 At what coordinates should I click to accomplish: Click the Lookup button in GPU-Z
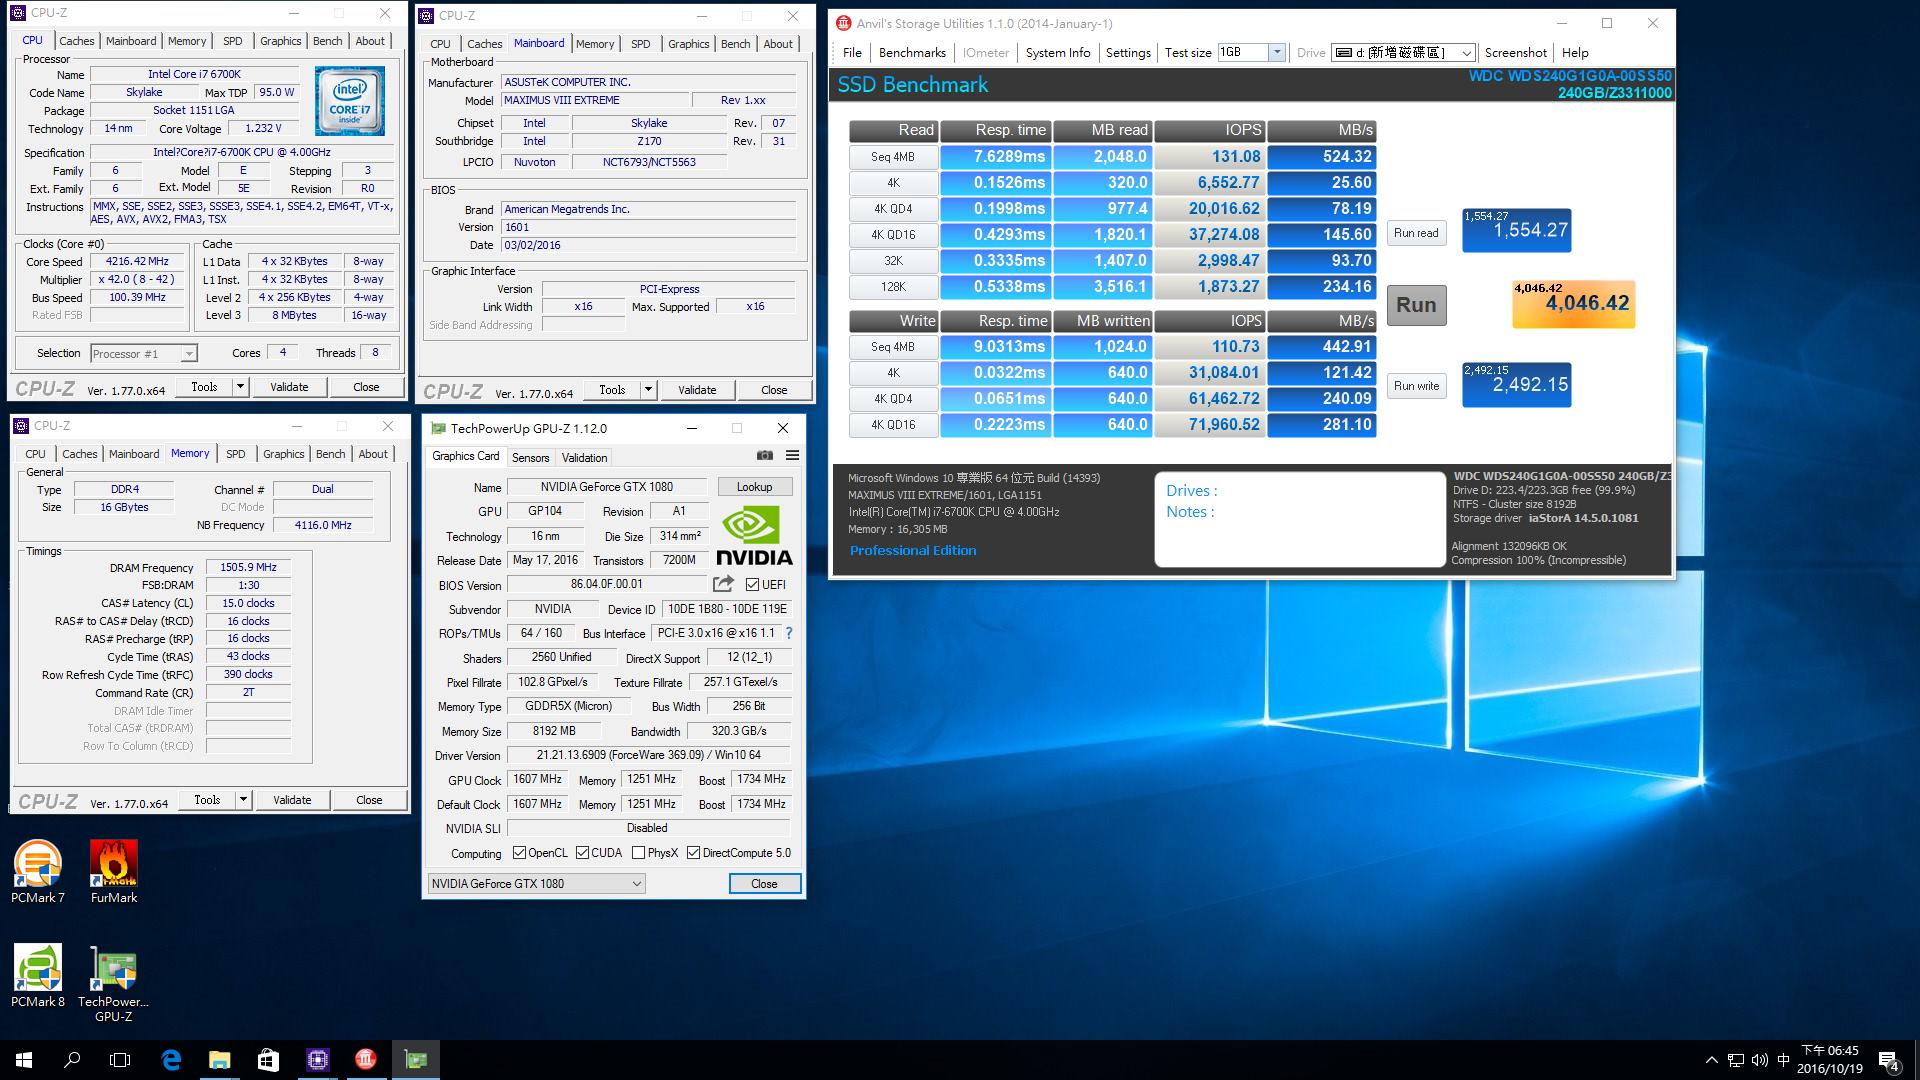pos(754,487)
